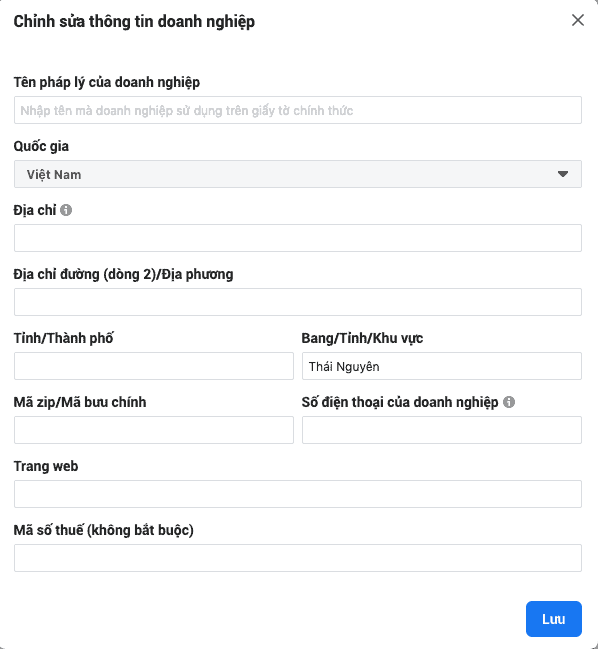Click the 'Mã số thuế (không bắt buộc)' label

[x=104, y=530]
